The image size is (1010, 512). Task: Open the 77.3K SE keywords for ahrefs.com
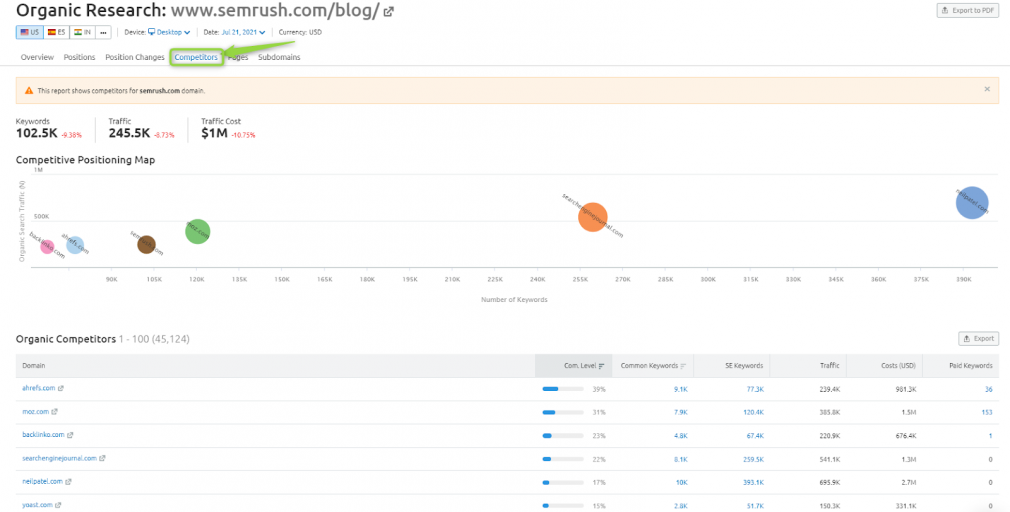pos(756,389)
